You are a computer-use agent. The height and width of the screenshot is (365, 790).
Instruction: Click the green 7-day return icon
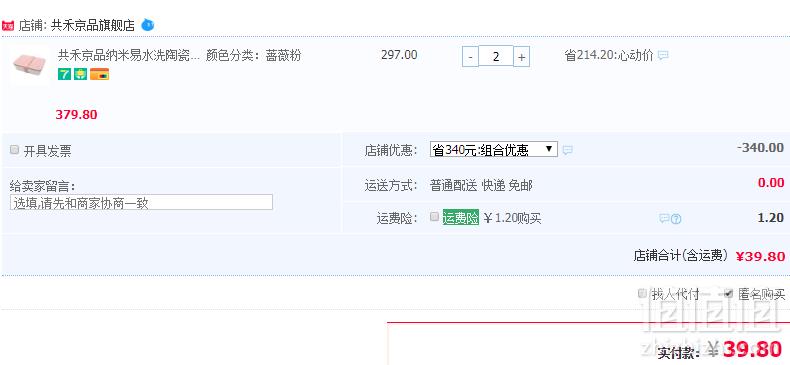(64, 75)
